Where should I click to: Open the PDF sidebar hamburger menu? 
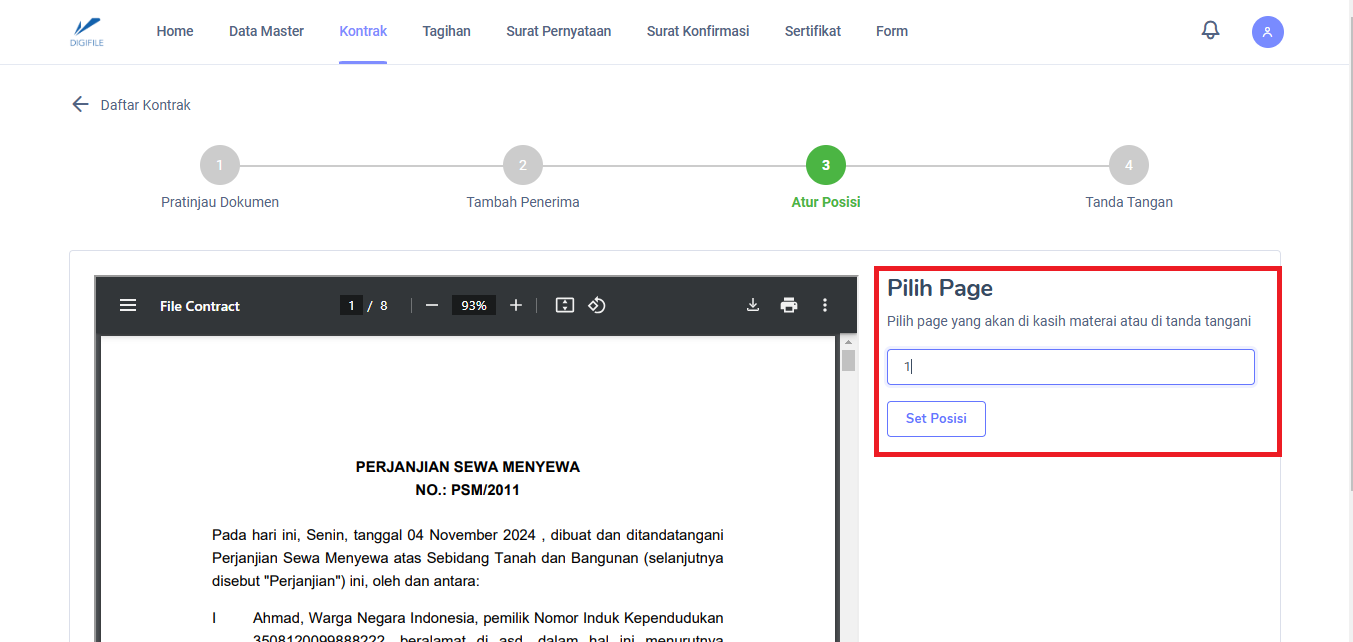(128, 306)
